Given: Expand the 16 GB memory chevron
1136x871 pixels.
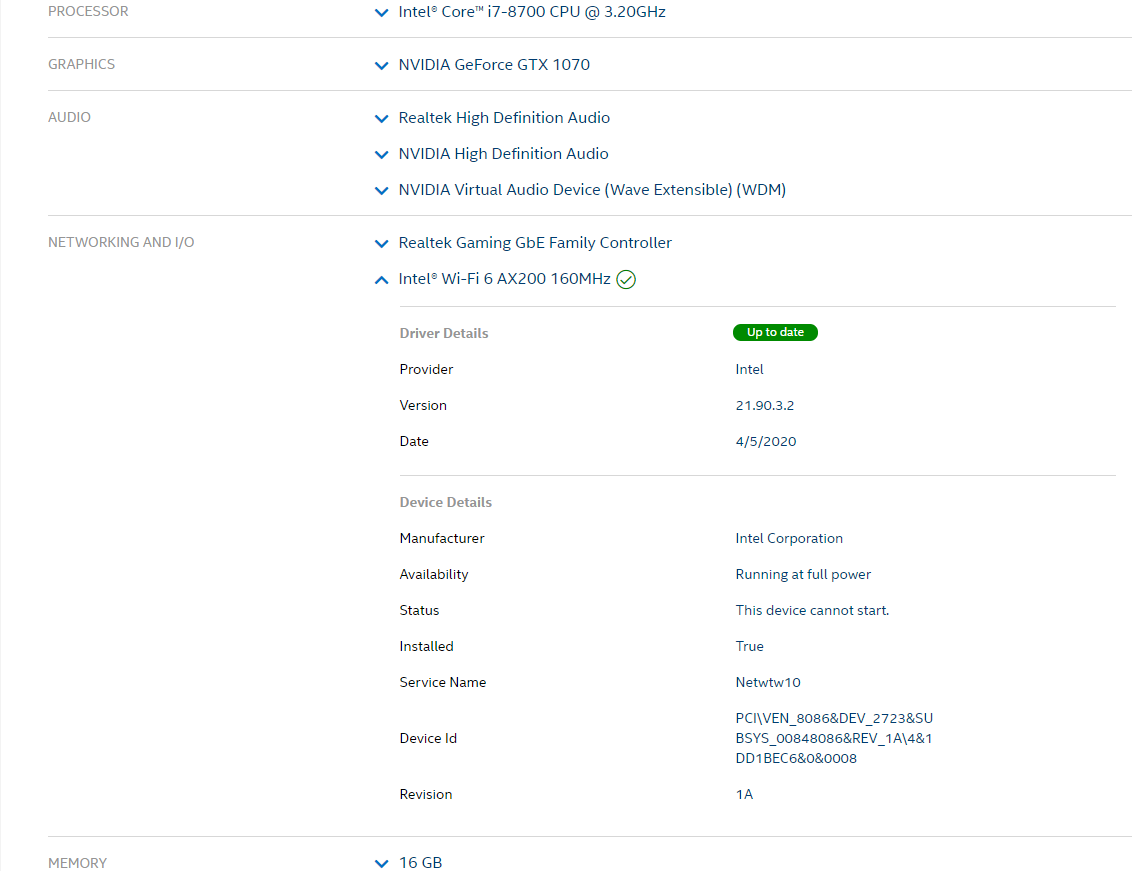Looking at the screenshot, I should 381,863.
